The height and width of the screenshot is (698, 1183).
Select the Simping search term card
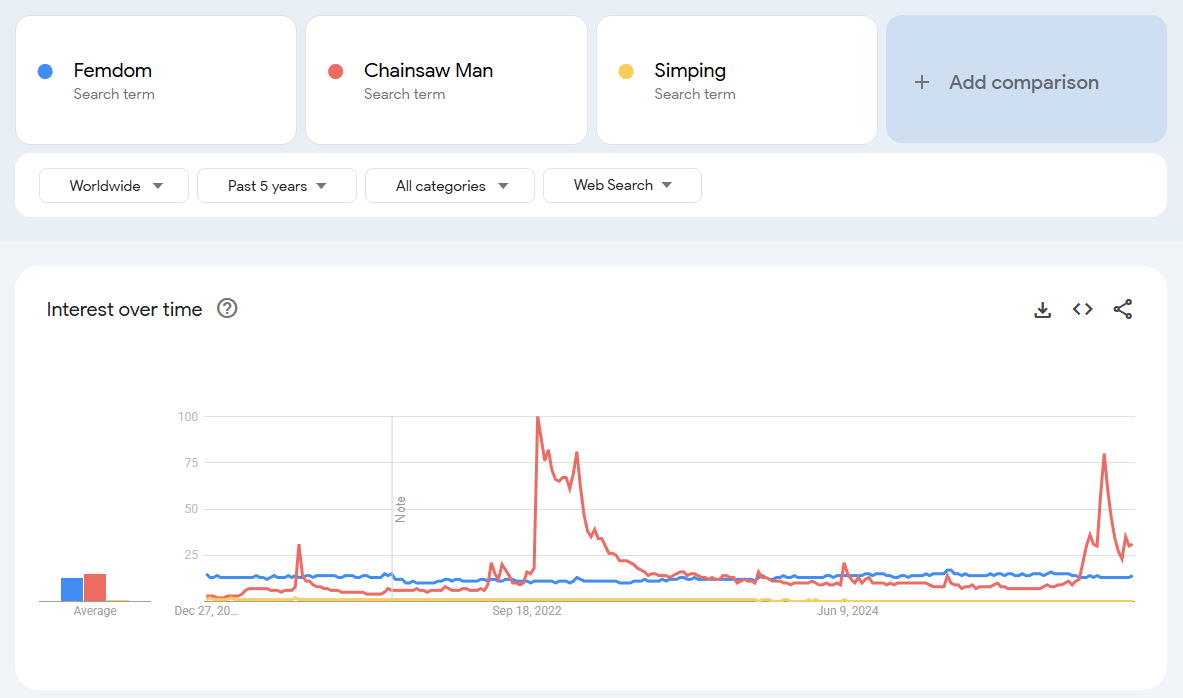(736, 80)
